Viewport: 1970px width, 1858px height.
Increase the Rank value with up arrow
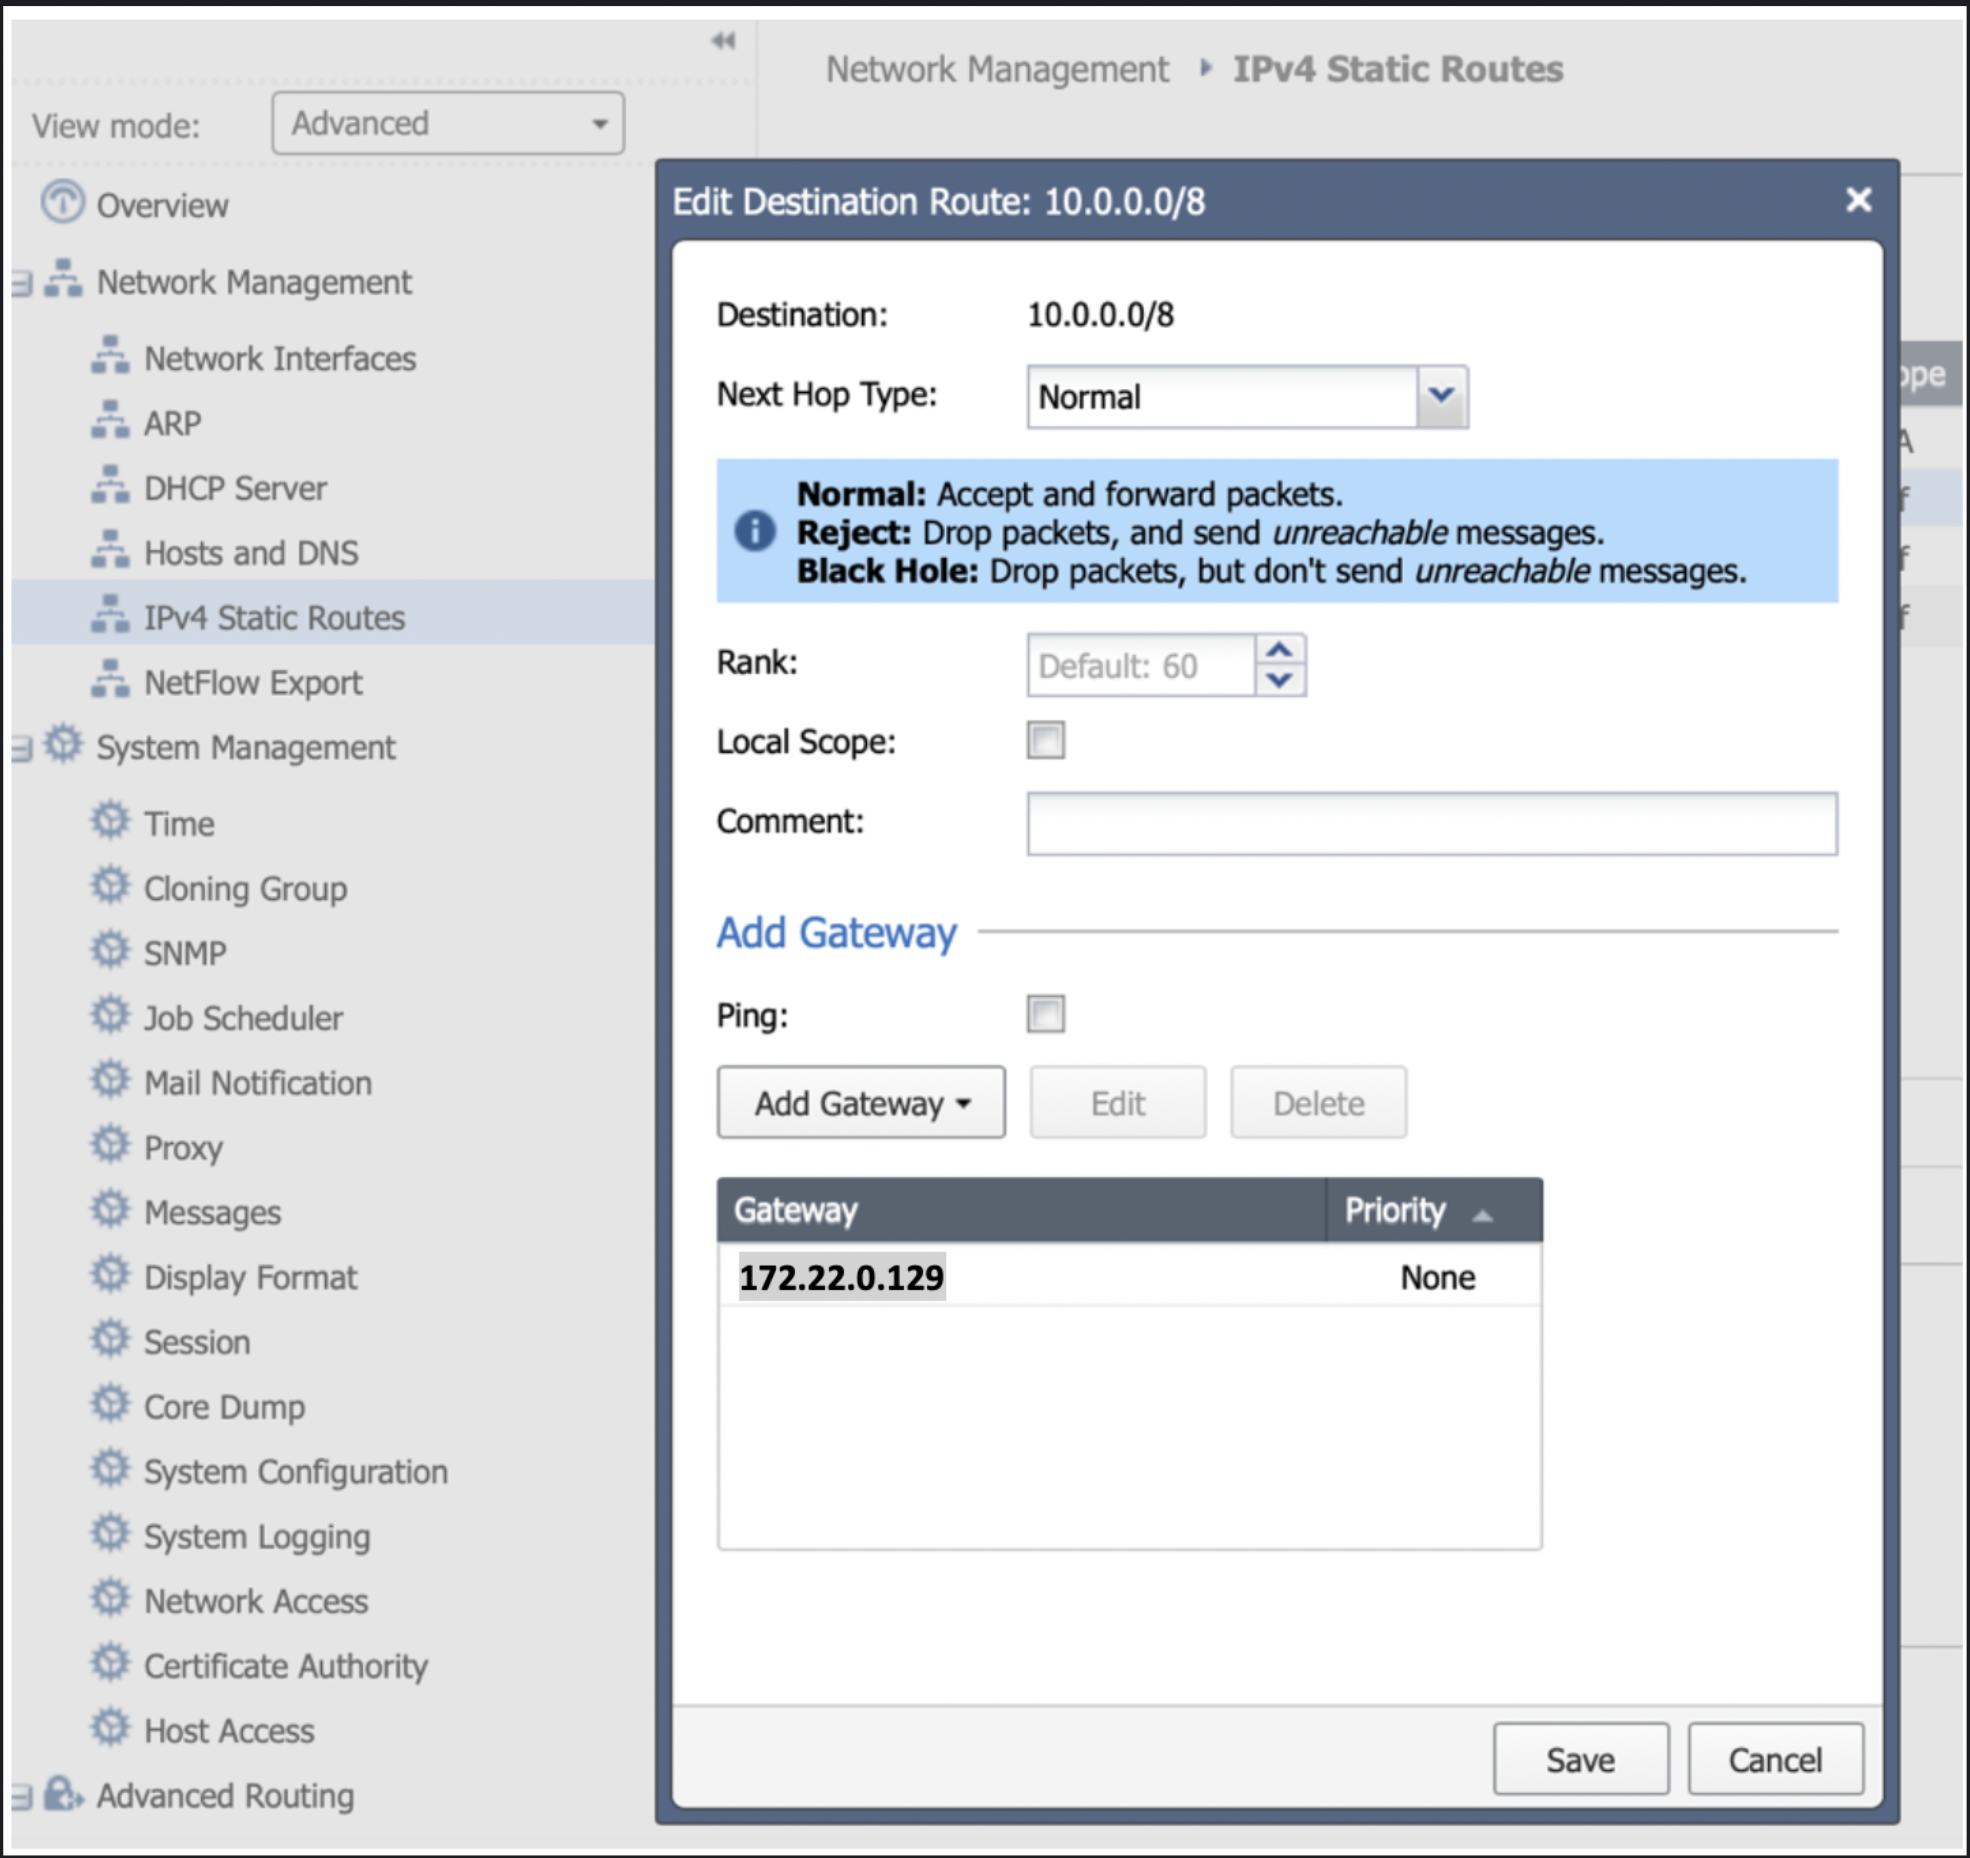1279,651
